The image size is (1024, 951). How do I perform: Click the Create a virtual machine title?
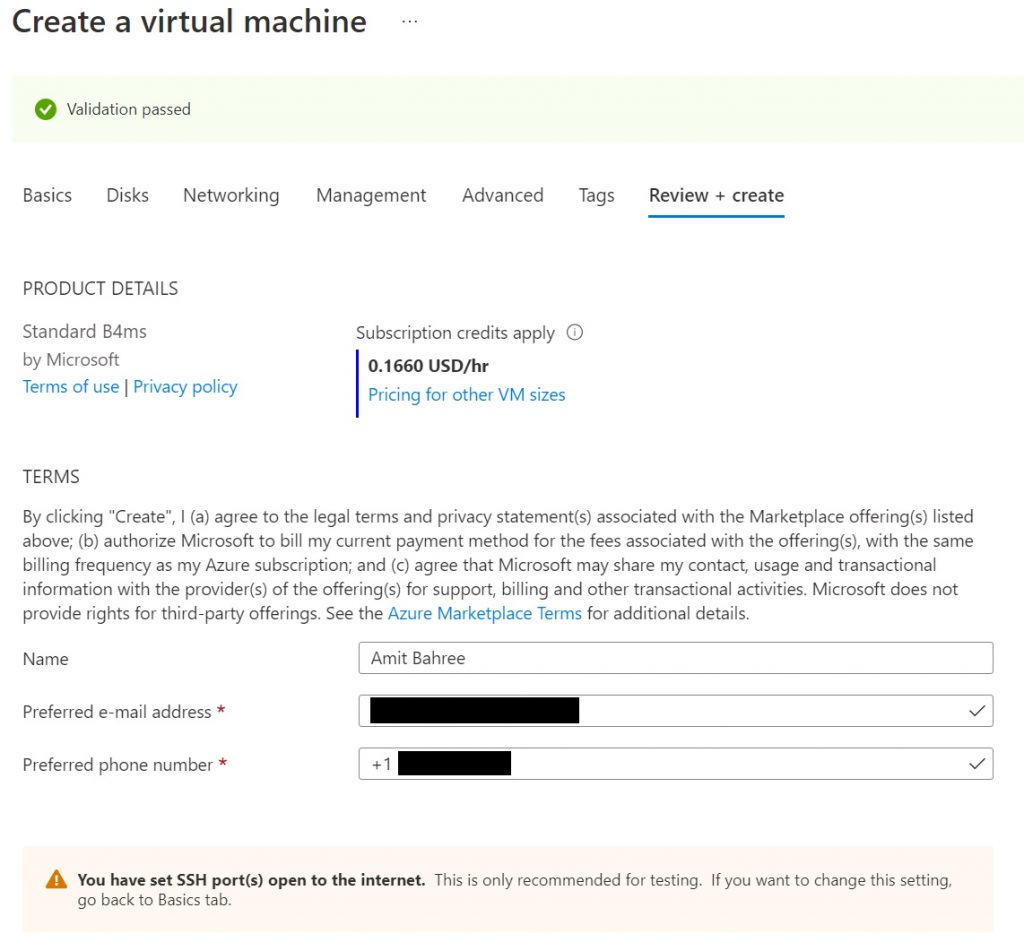tap(189, 22)
